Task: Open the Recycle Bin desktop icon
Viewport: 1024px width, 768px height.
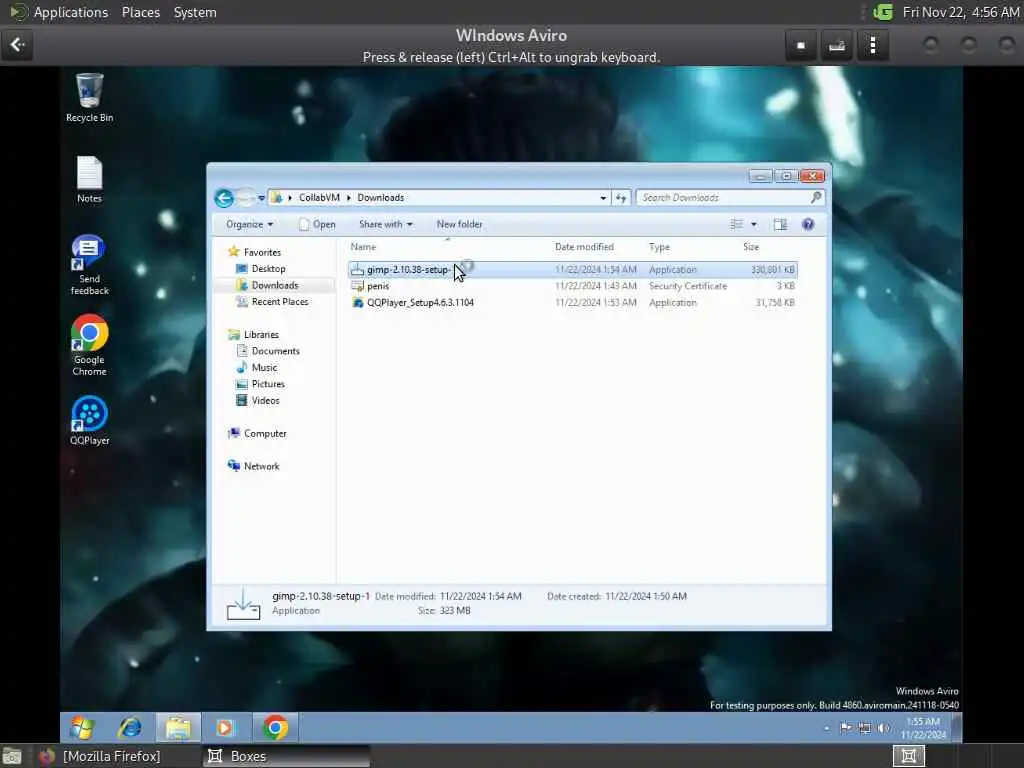Action: click(89, 98)
